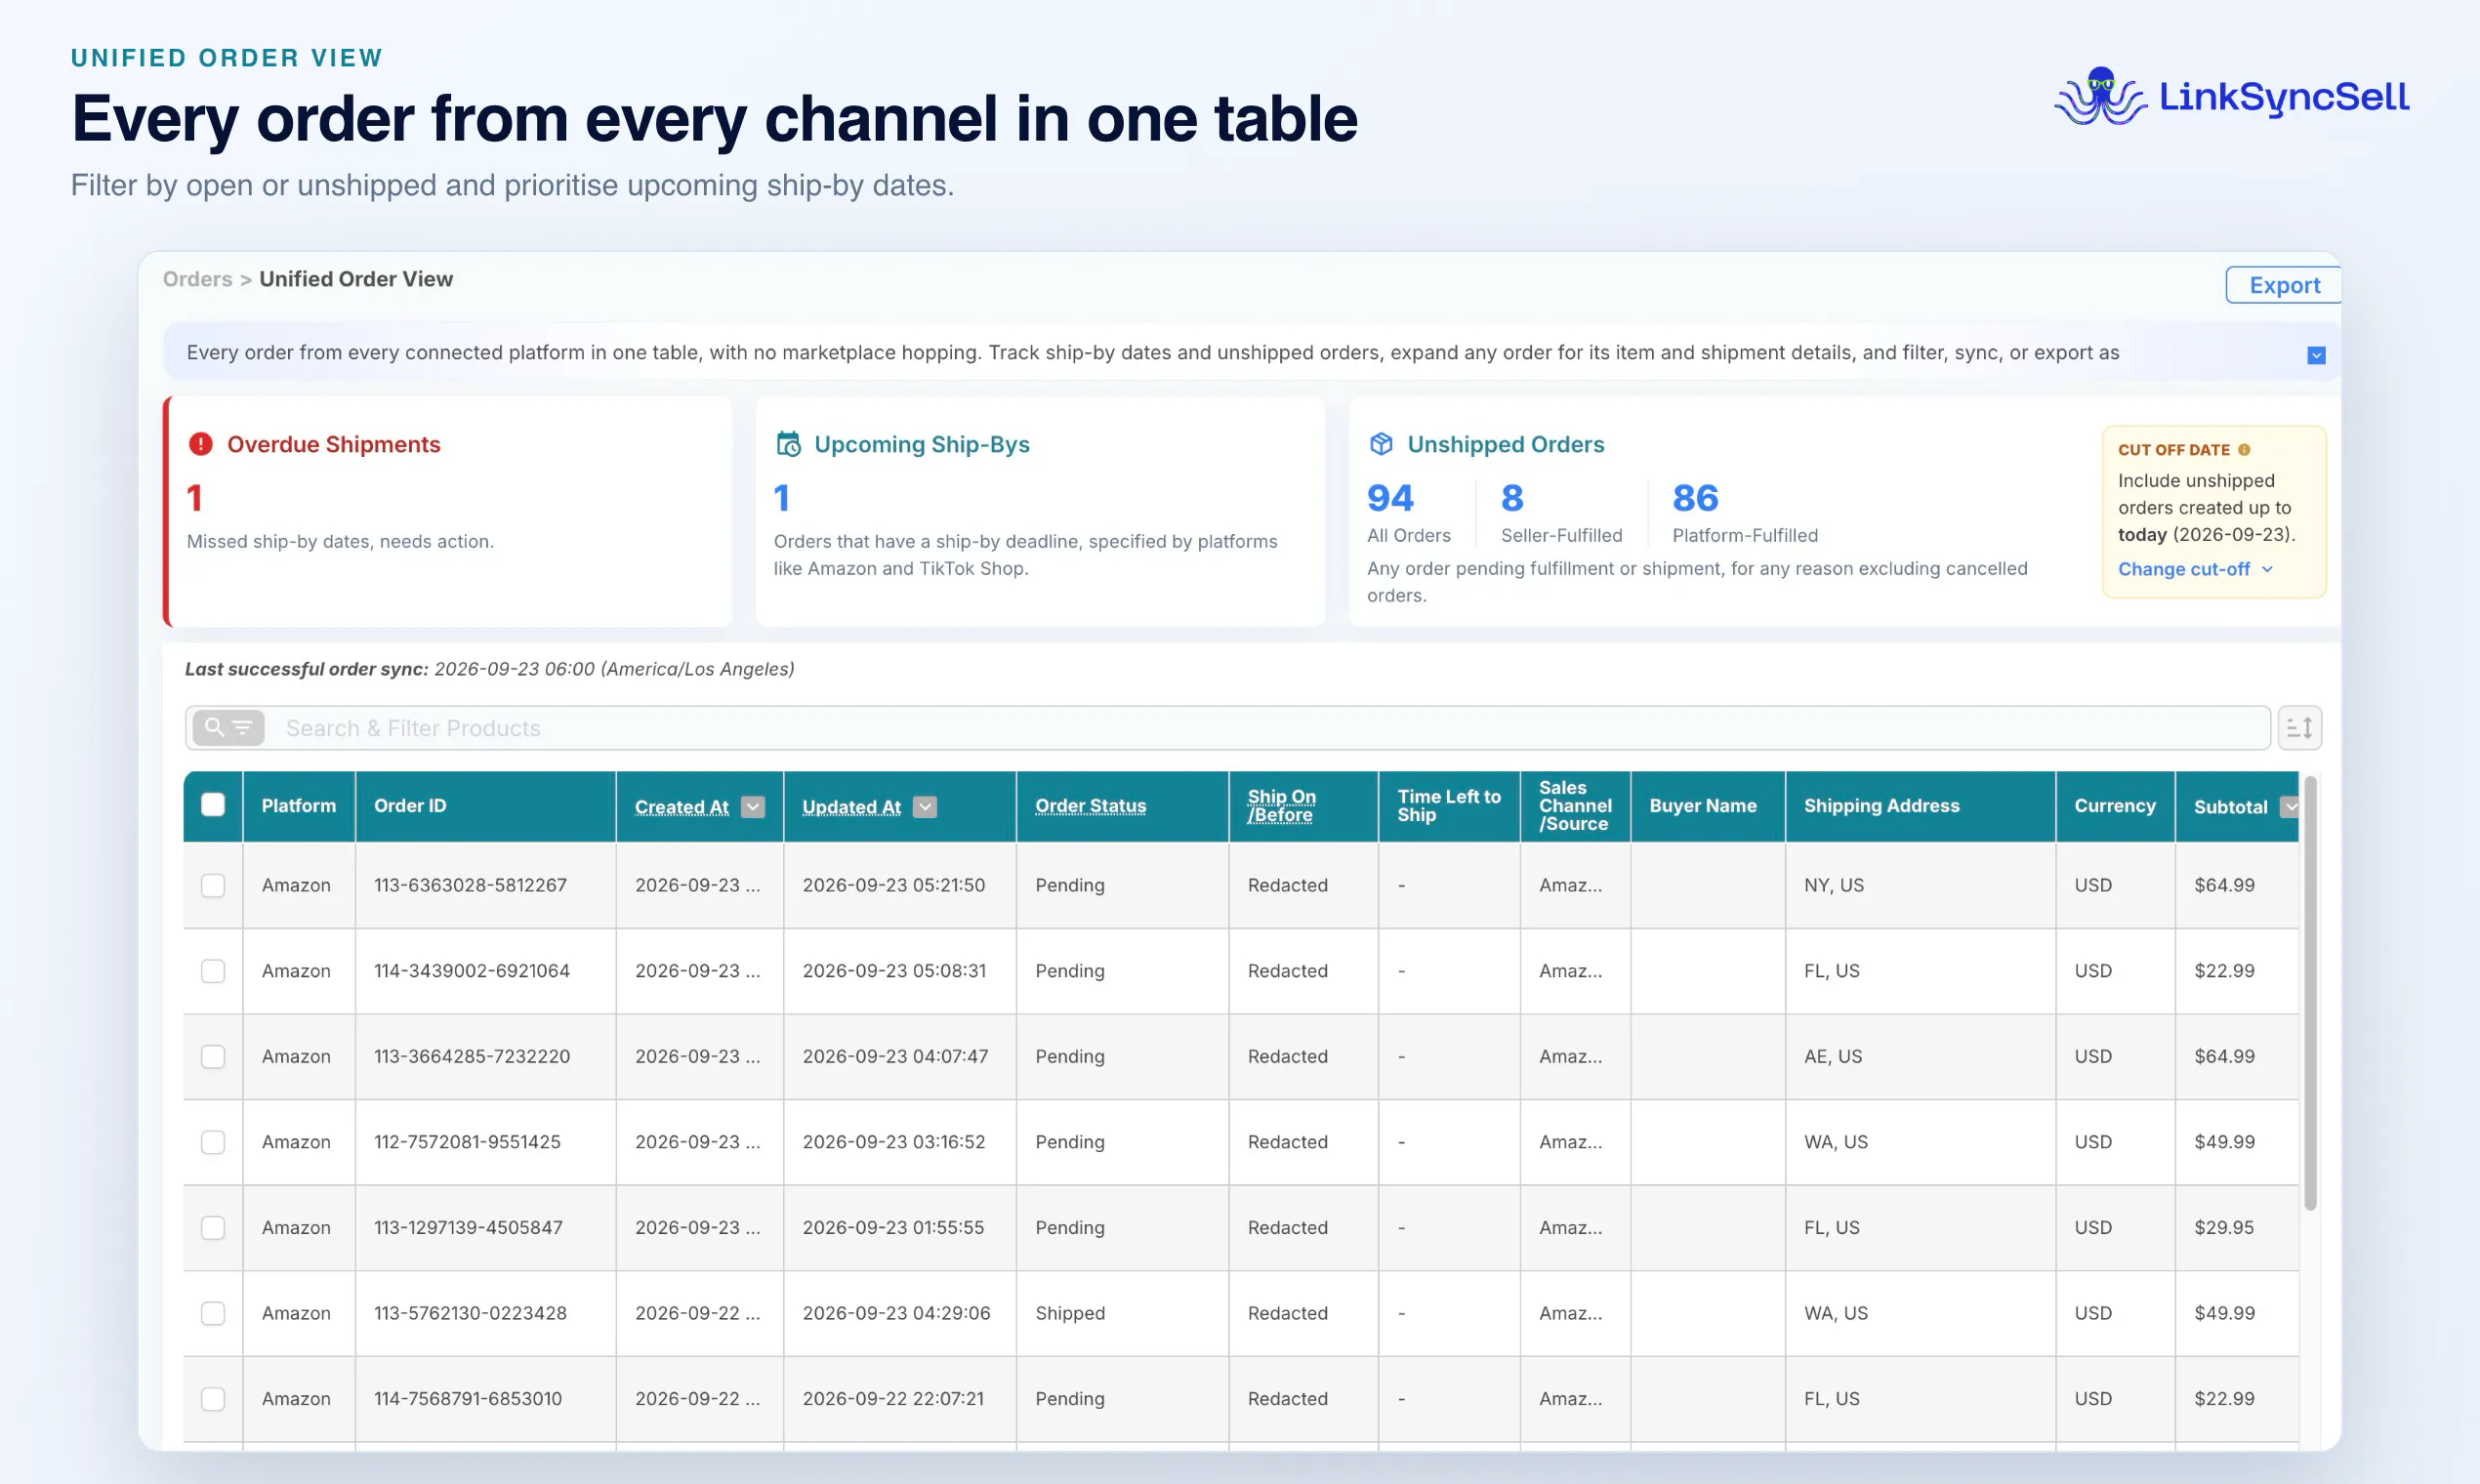Image resolution: width=2480 pixels, height=1484 pixels.
Task: Open the sort options icon beside search
Action: (2299, 728)
